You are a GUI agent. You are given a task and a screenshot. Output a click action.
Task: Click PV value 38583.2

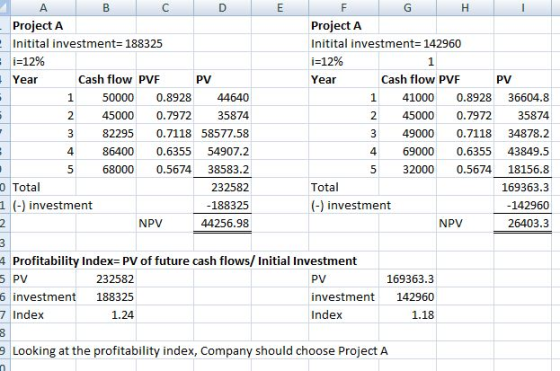point(228,169)
